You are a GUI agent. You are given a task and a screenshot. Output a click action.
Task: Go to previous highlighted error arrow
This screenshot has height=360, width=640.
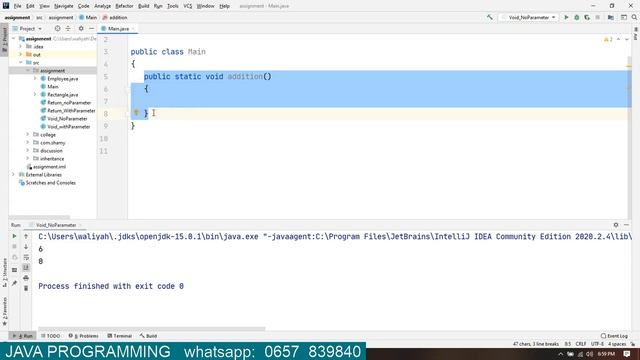[x=618, y=39]
